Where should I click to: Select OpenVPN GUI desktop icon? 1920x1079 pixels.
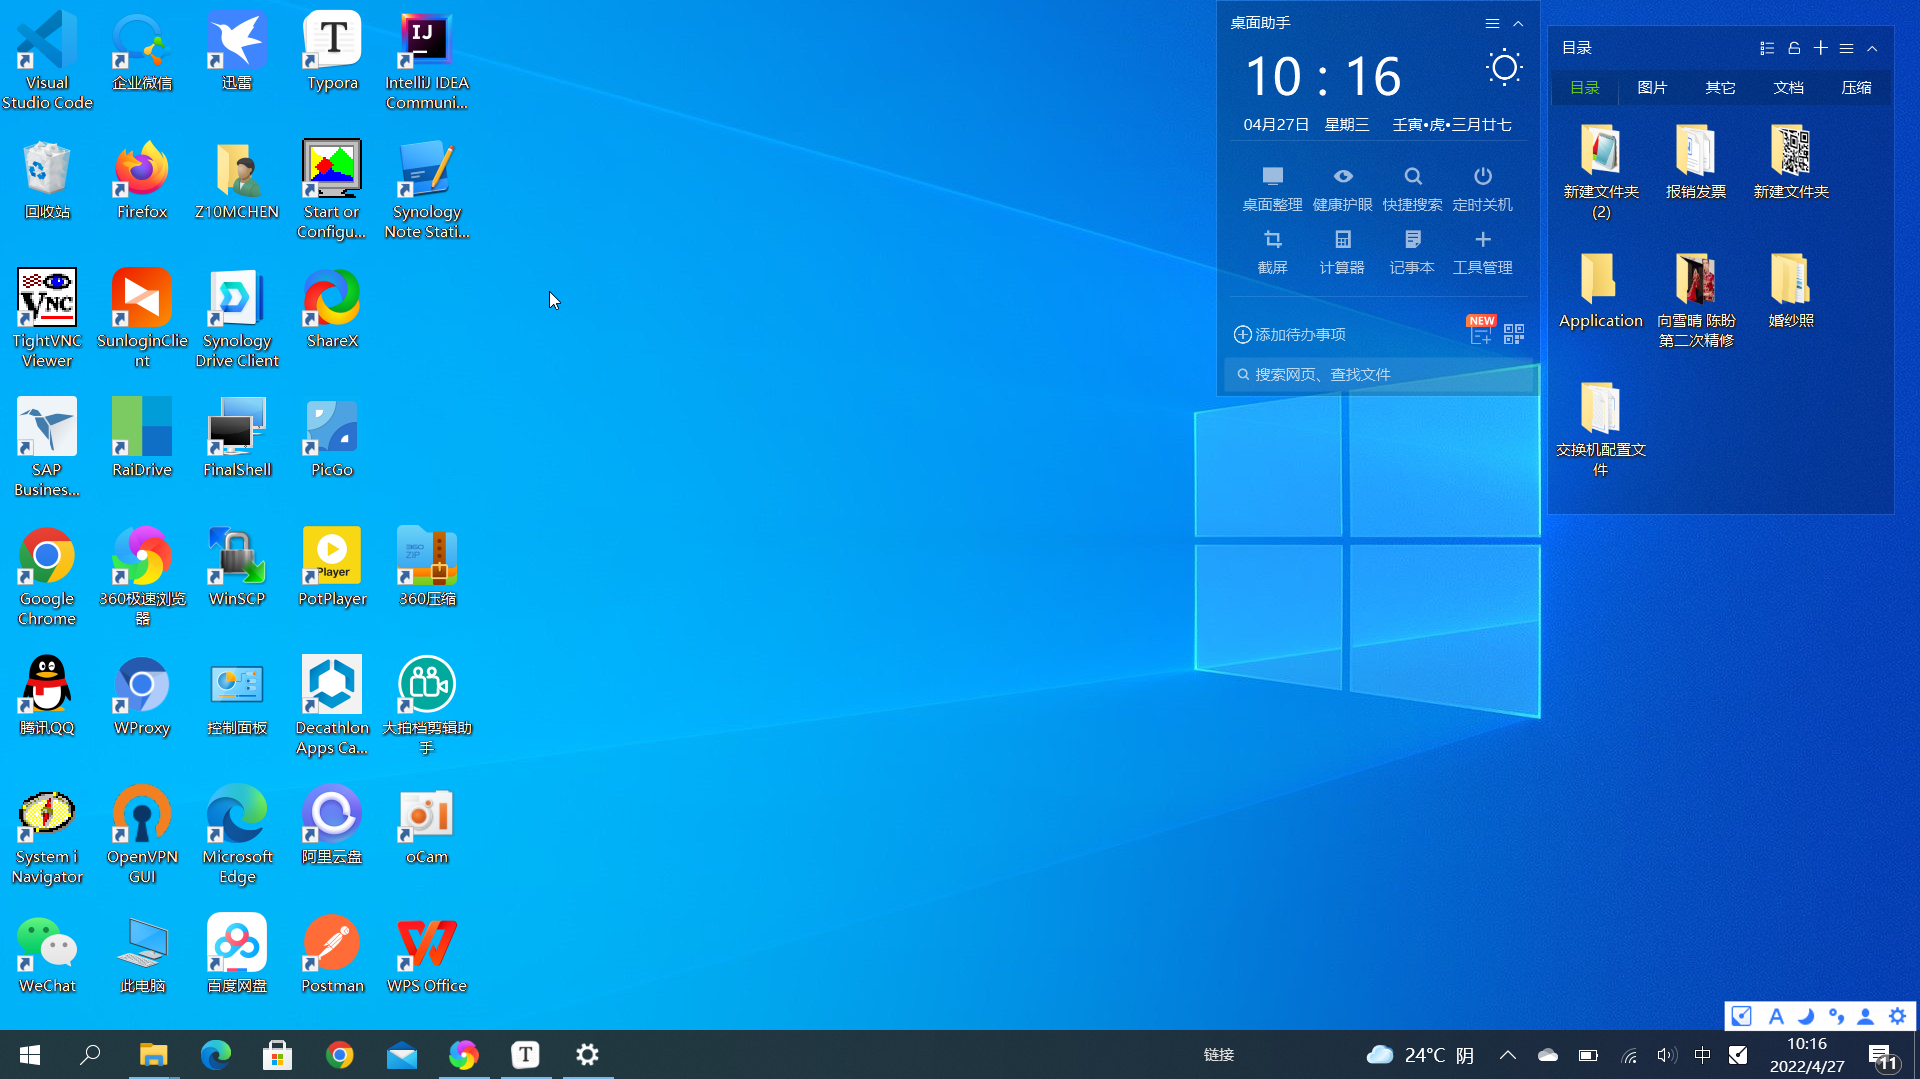[142, 834]
